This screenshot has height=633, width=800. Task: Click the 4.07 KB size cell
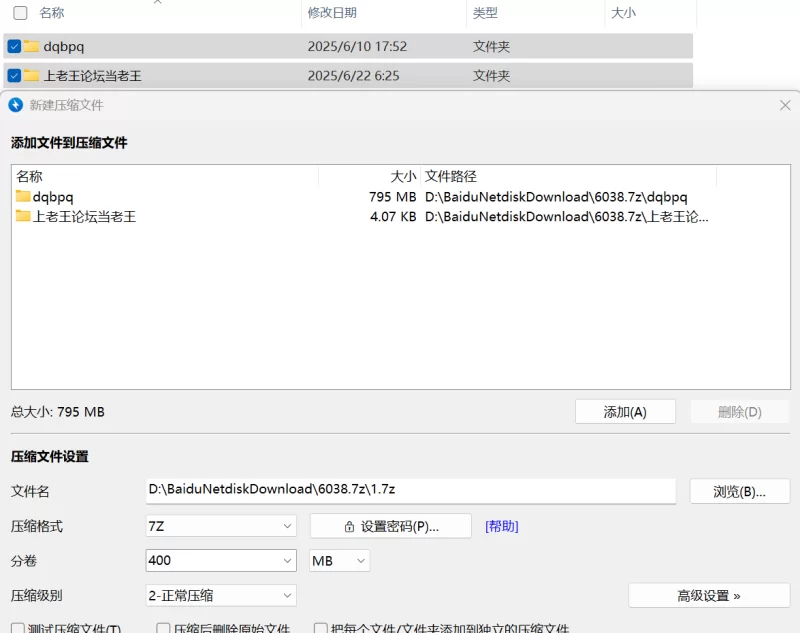click(x=393, y=216)
